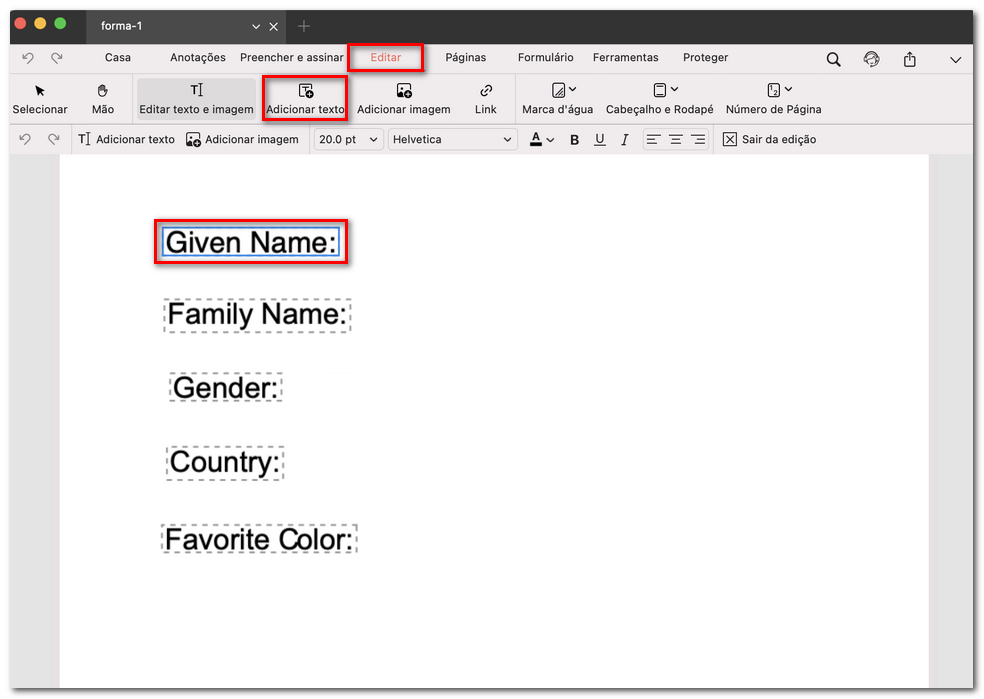Click Sair da edição button

[x=769, y=140]
